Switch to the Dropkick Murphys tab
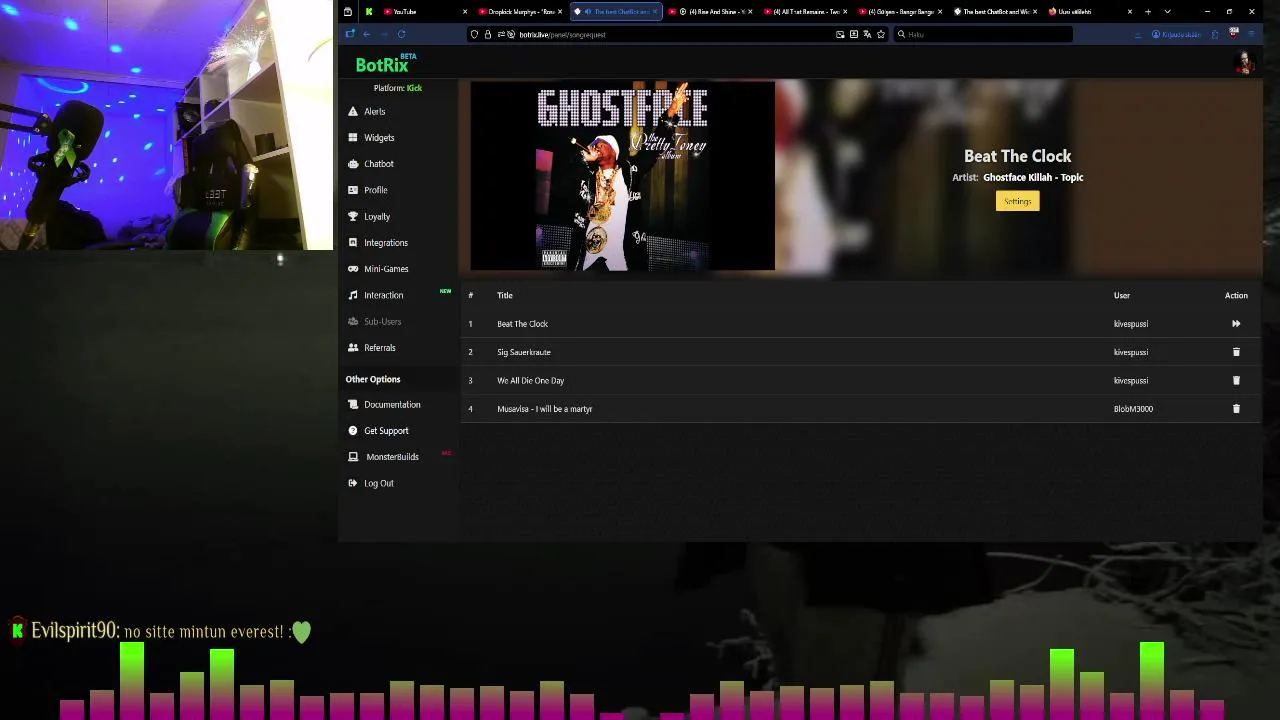Viewport: 1280px width, 720px height. pyautogui.click(x=520, y=12)
